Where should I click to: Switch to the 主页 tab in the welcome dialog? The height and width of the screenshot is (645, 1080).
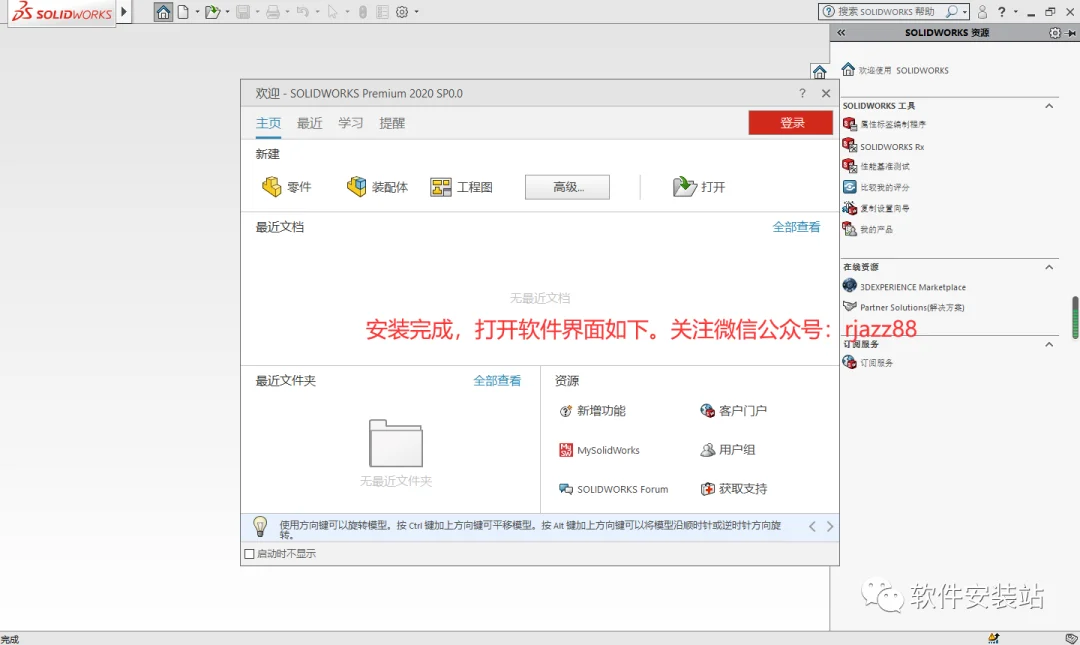pyautogui.click(x=269, y=123)
